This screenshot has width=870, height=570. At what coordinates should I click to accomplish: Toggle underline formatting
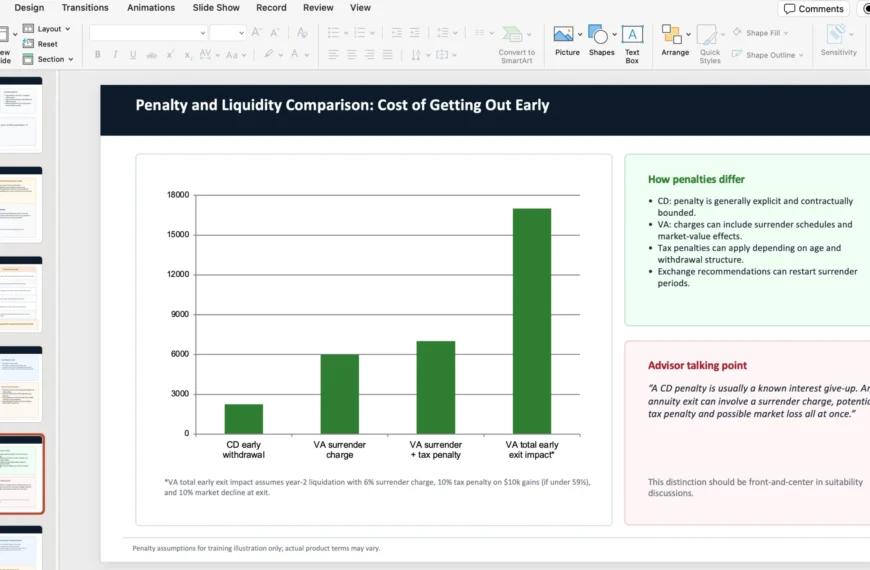pos(135,55)
